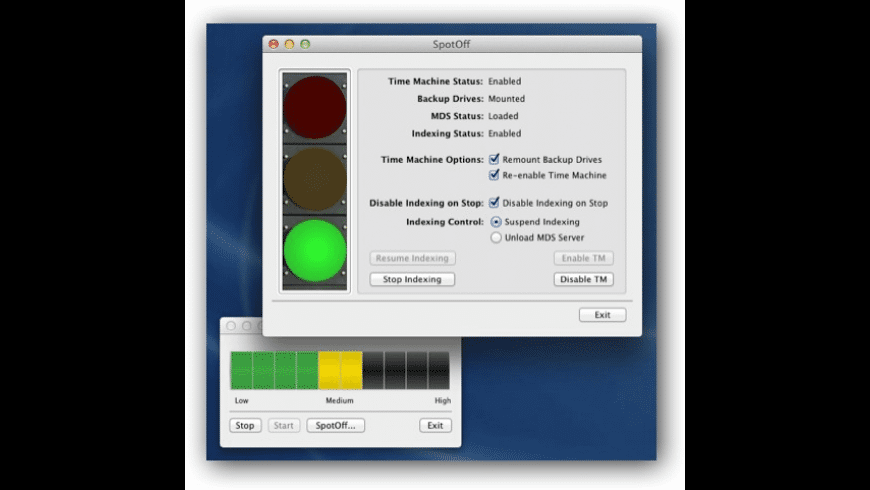Click the Indexing Status Enabled value

[x=504, y=133]
